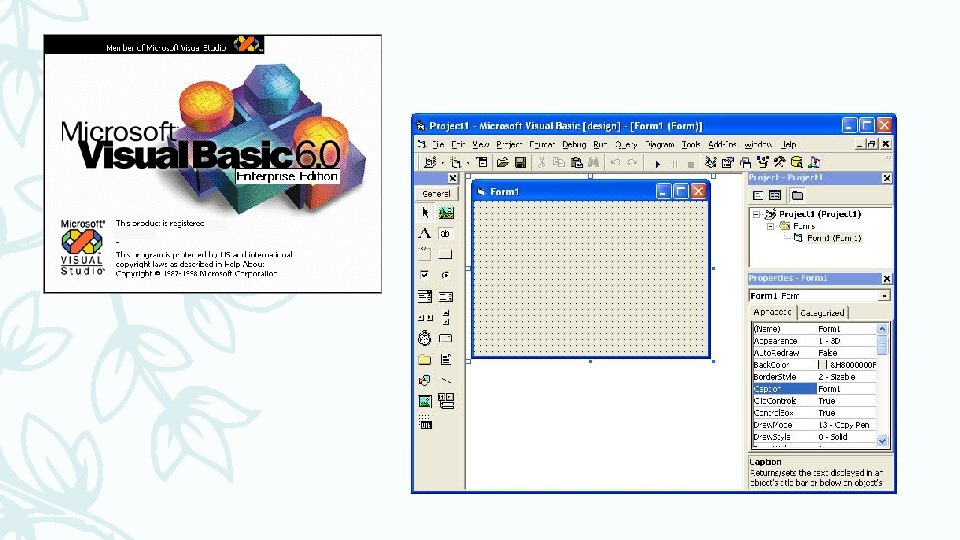Pick the Frame control in the toolbox
Viewport: 960px width, 540px height.
[425, 254]
